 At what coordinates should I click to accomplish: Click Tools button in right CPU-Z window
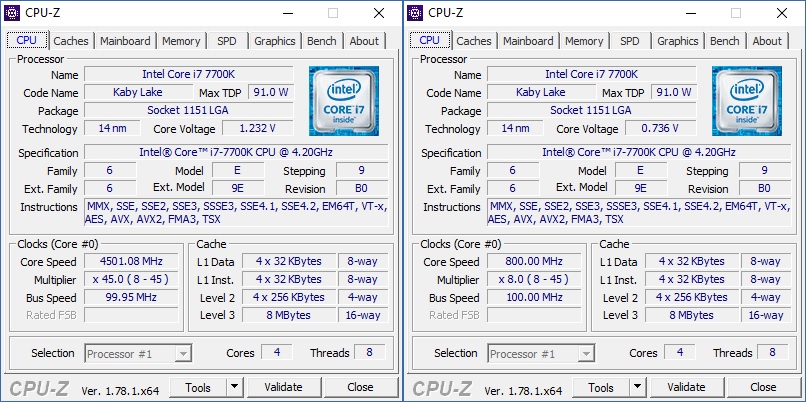tap(601, 387)
